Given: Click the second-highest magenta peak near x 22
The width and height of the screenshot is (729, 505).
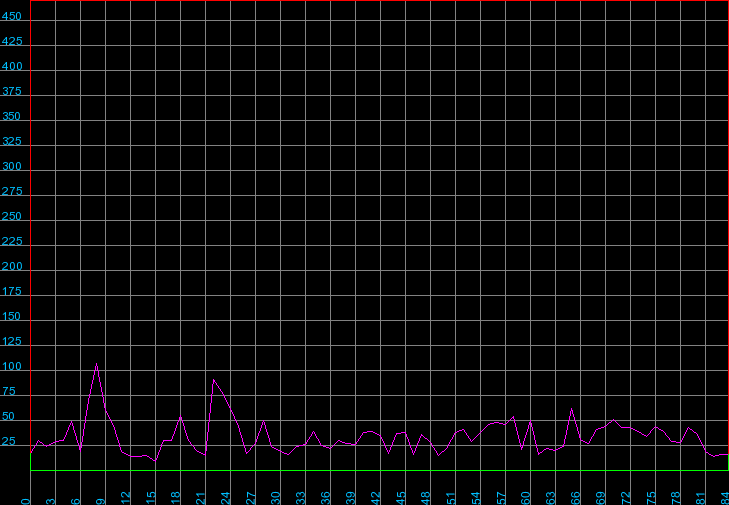Looking at the screenshot, I should 213,380.
